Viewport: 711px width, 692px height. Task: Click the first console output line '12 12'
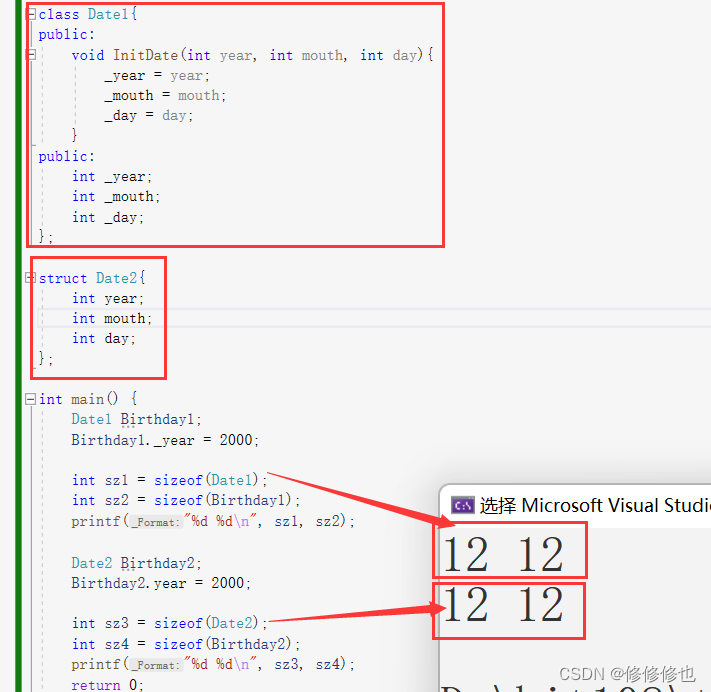pos(503,554)
